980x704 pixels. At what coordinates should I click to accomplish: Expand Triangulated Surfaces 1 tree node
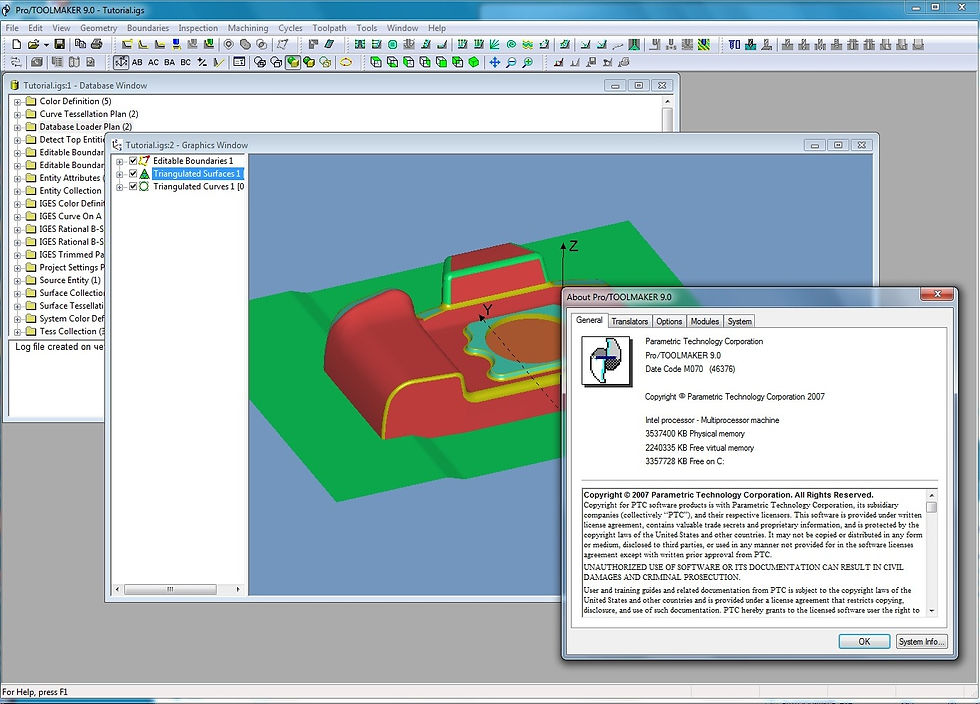point(120,174)
